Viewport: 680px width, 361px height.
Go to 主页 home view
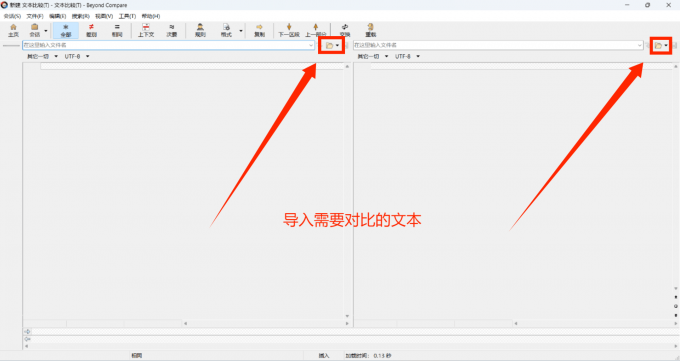pyautogui.click(x=13, y=30)
